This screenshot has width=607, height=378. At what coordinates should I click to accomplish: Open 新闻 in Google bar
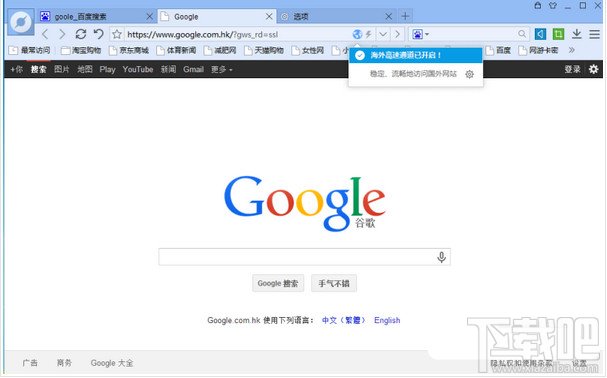point(168,69)
